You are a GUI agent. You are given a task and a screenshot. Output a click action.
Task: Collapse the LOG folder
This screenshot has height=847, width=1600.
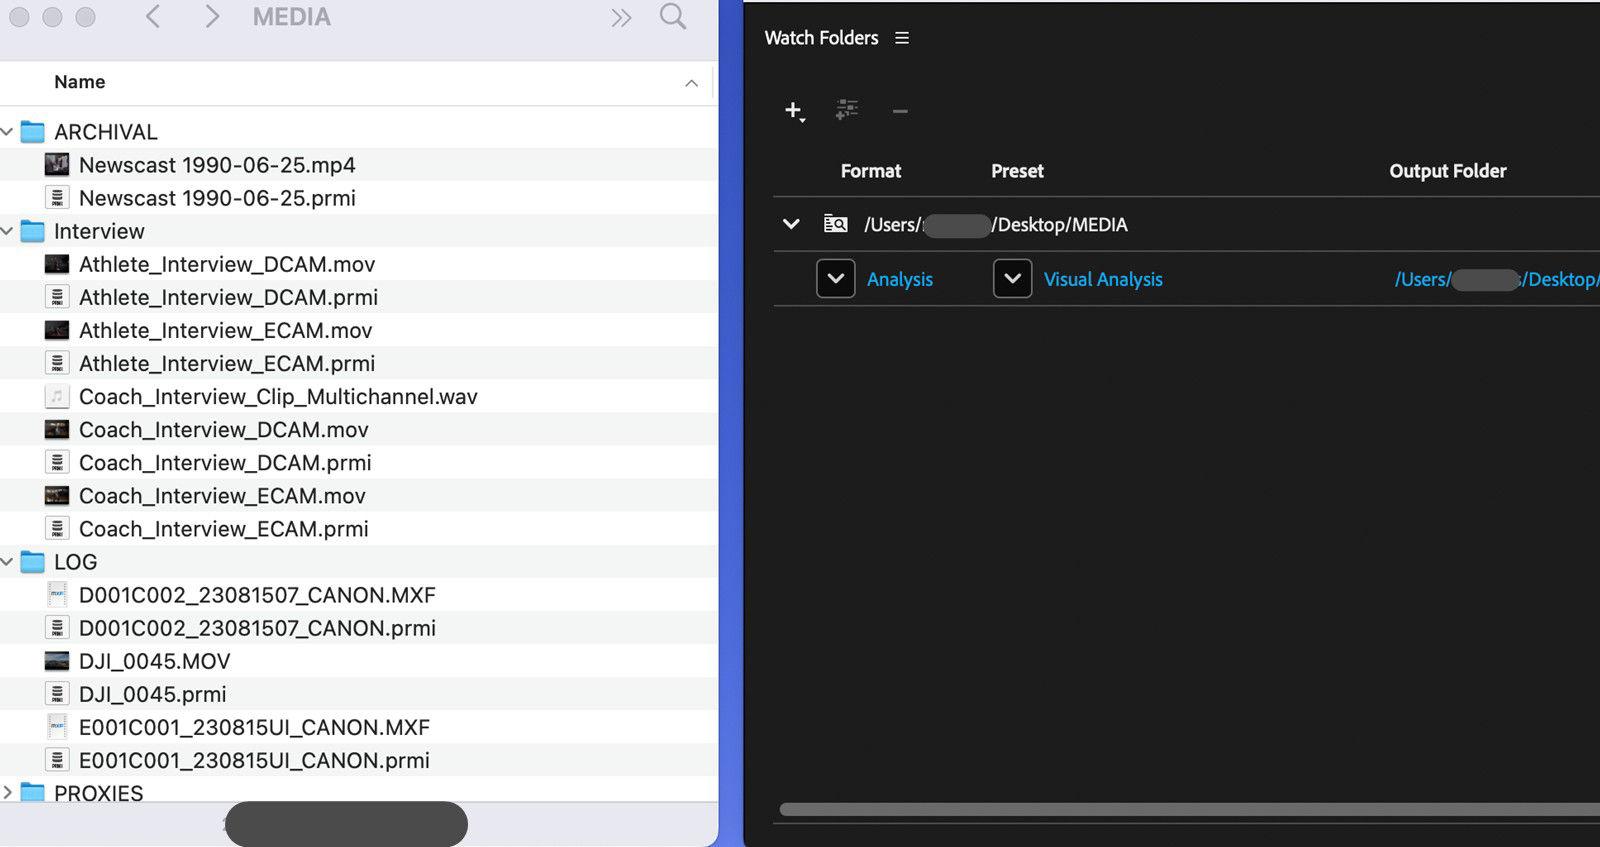(7, 562)
